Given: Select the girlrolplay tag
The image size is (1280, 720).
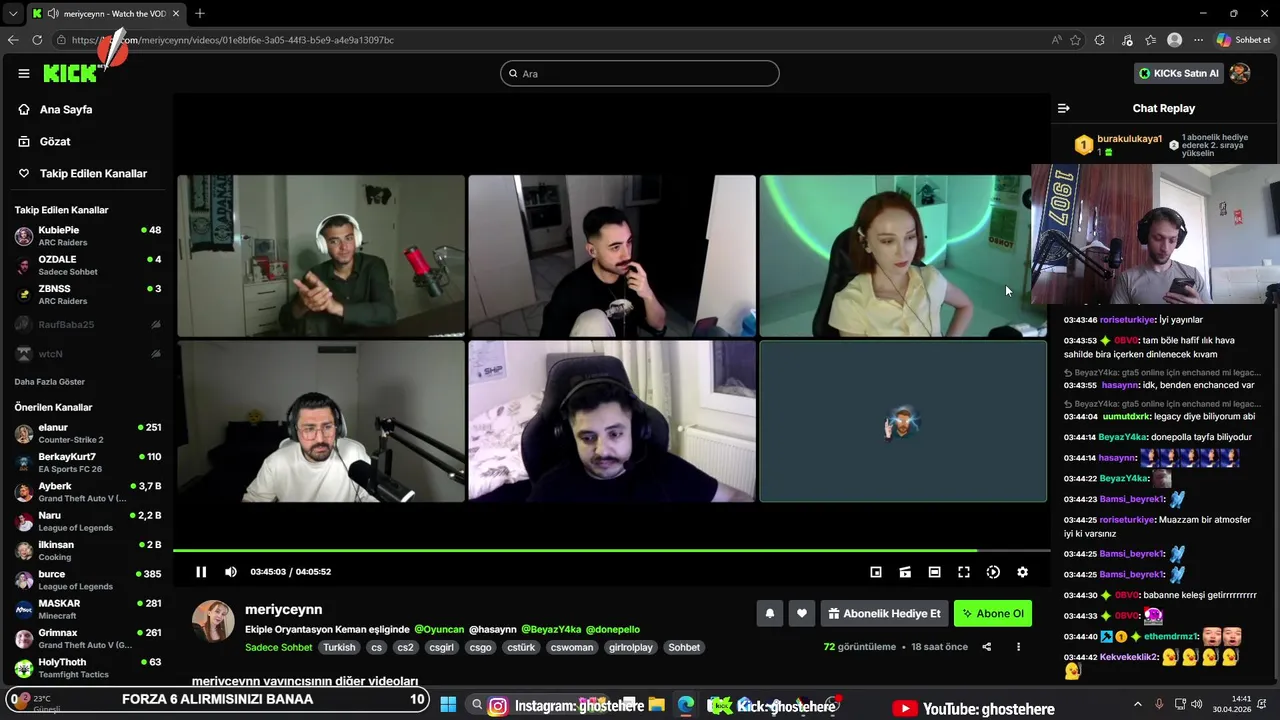Looking at the screenshot, I should click(x=630, y=647).
